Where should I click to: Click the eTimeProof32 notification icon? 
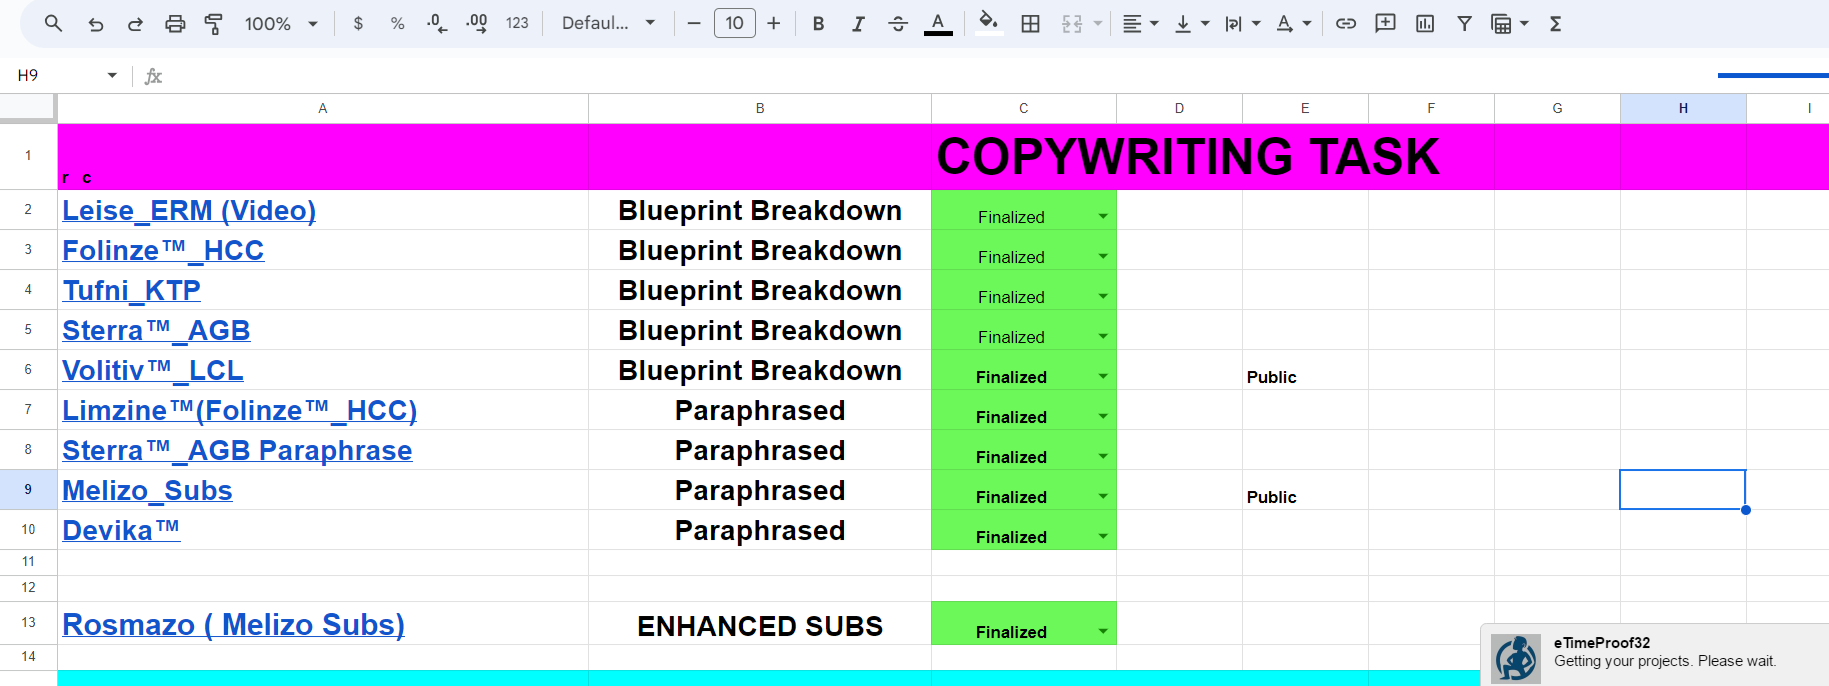coord(1516,658)
